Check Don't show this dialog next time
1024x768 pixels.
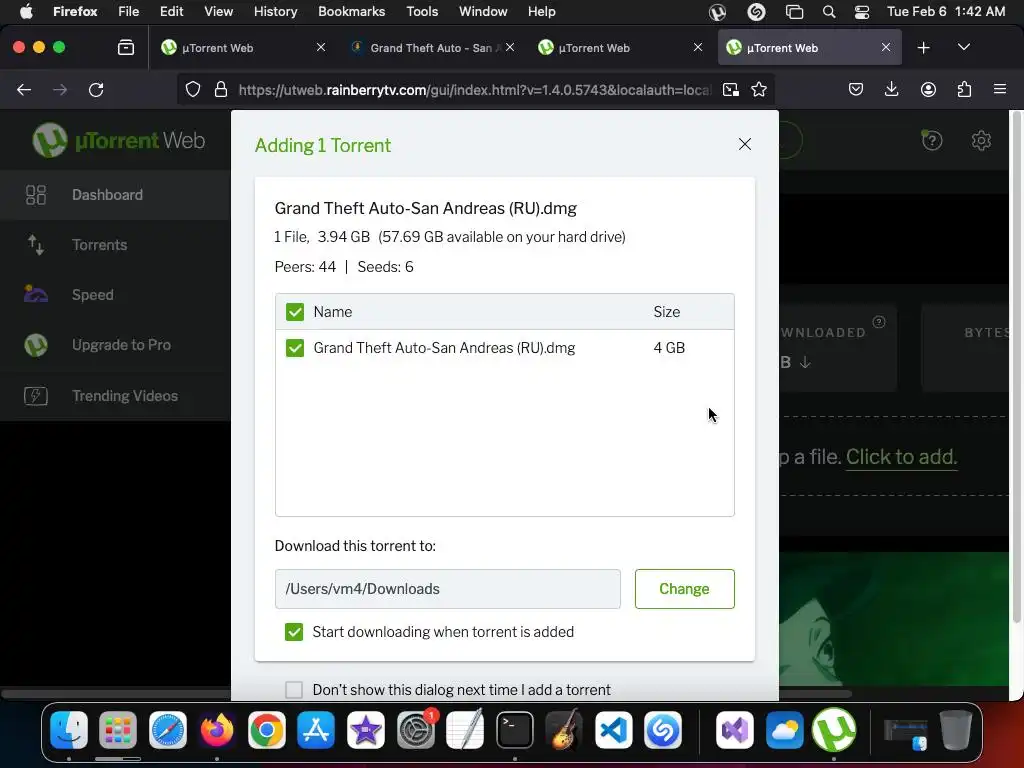pyautogui.click(x=294, y=690)
